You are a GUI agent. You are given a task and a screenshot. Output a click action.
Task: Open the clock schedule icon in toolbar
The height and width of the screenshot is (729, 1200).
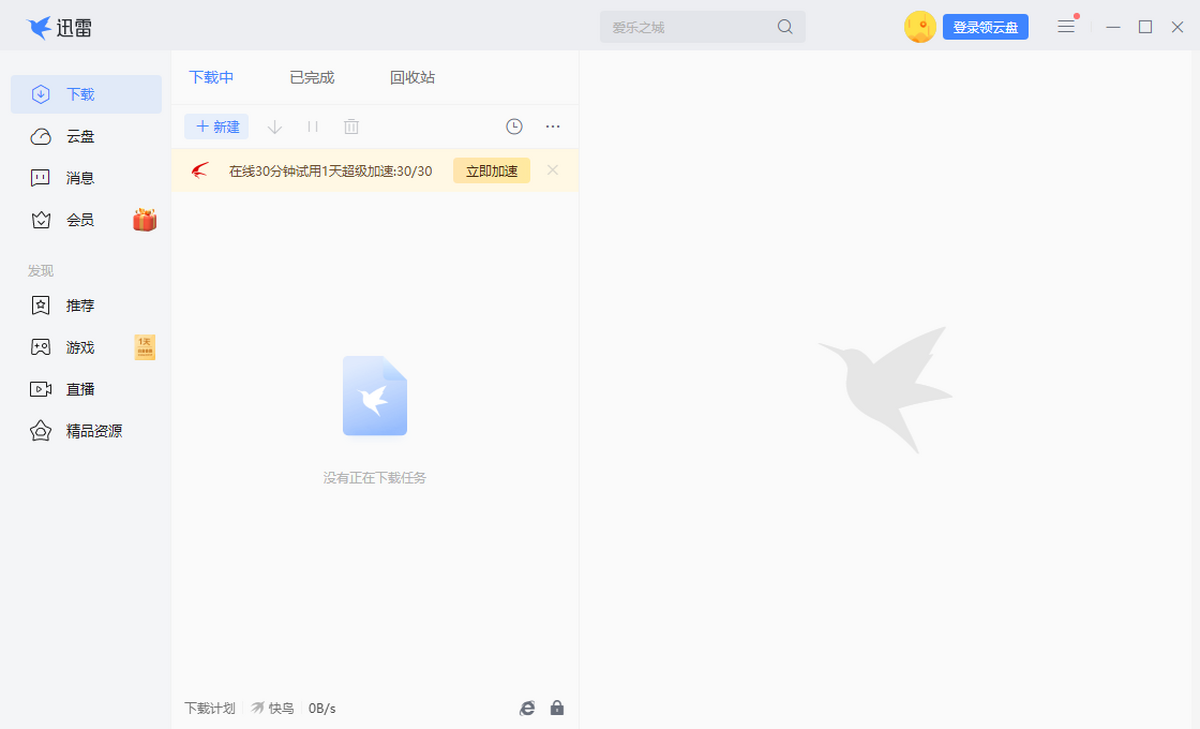pyautogui.click(x=514, y=126)
